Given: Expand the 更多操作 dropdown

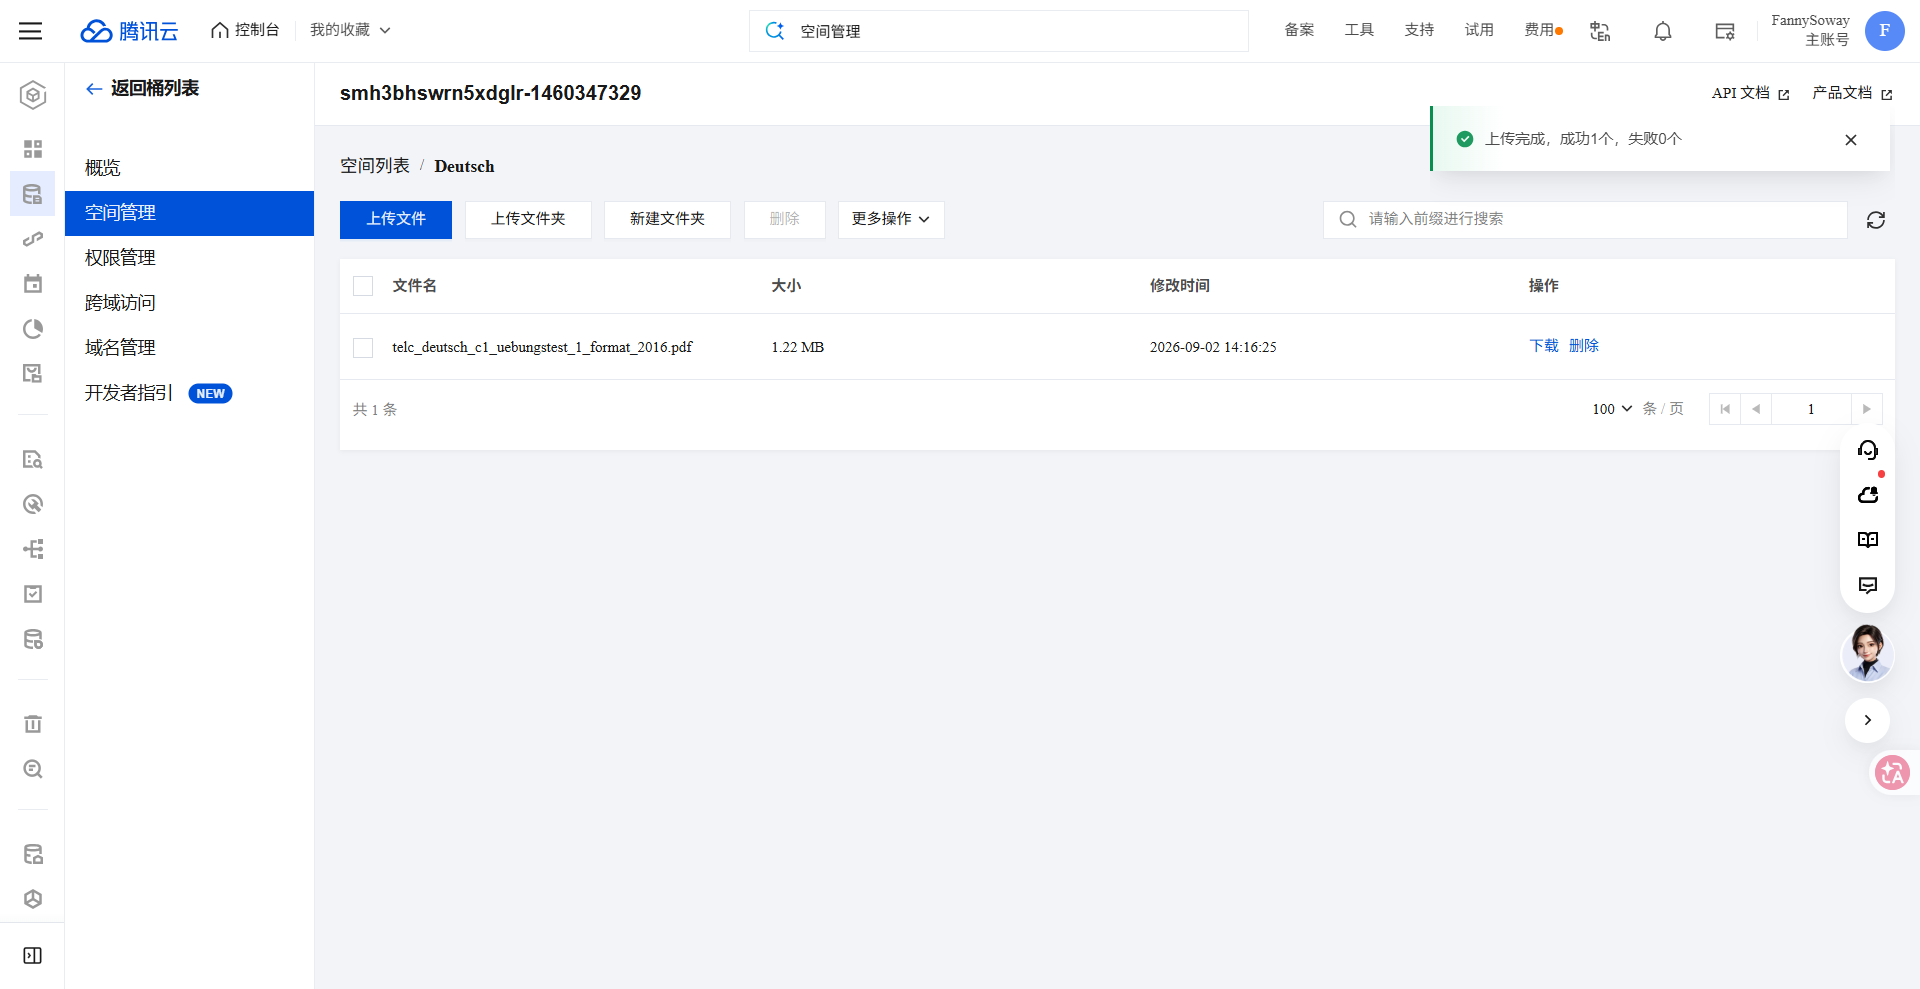Looking at the screenshot, I should point(891,220).
